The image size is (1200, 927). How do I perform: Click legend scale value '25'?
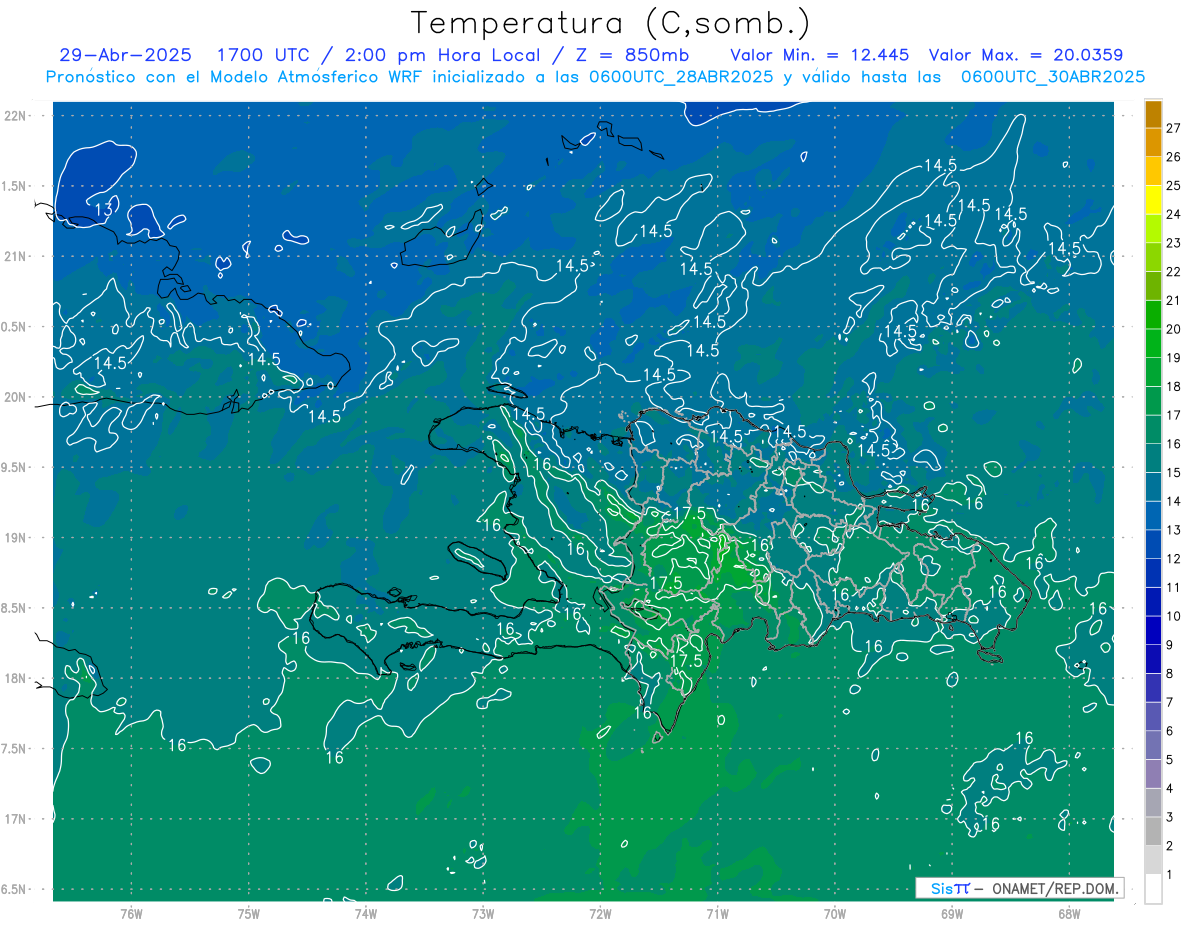[1173, 185]
